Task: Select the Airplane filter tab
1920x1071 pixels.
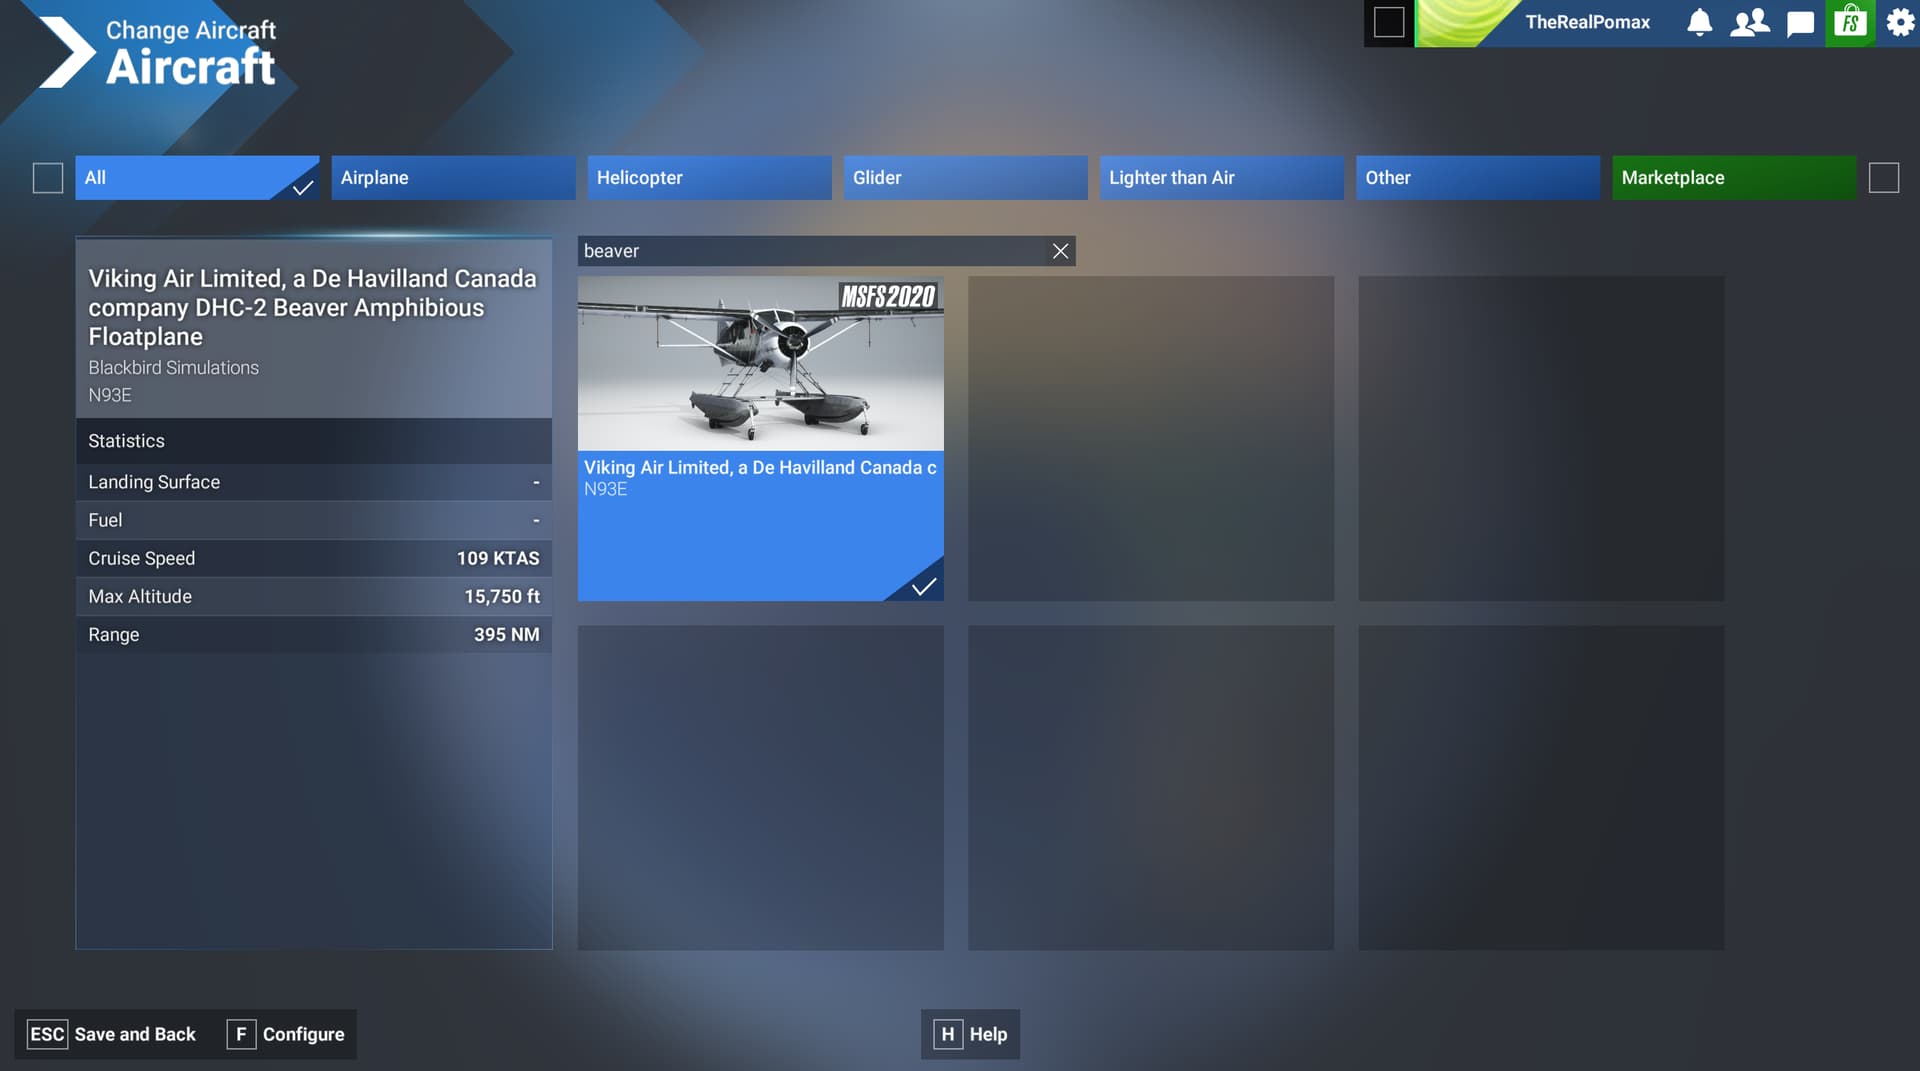Action: pyautogui.click(x=453, y=178)
